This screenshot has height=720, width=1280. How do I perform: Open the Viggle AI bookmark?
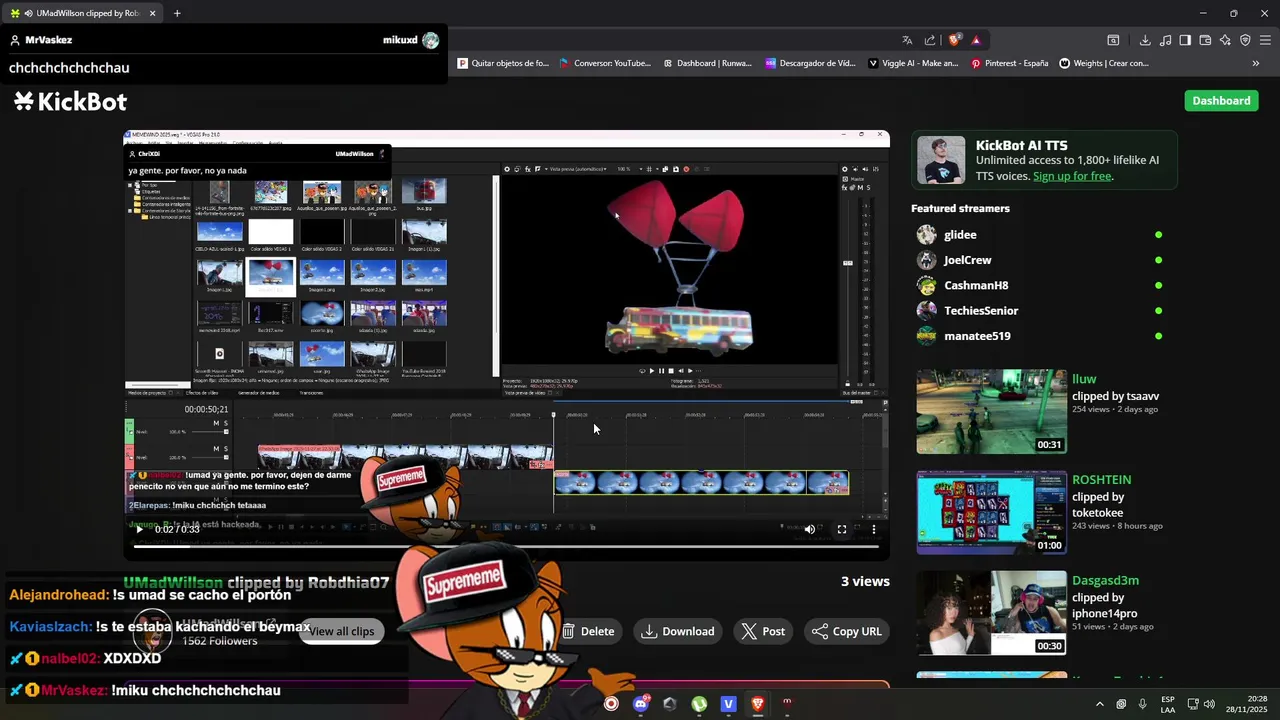tap(913, 63)
